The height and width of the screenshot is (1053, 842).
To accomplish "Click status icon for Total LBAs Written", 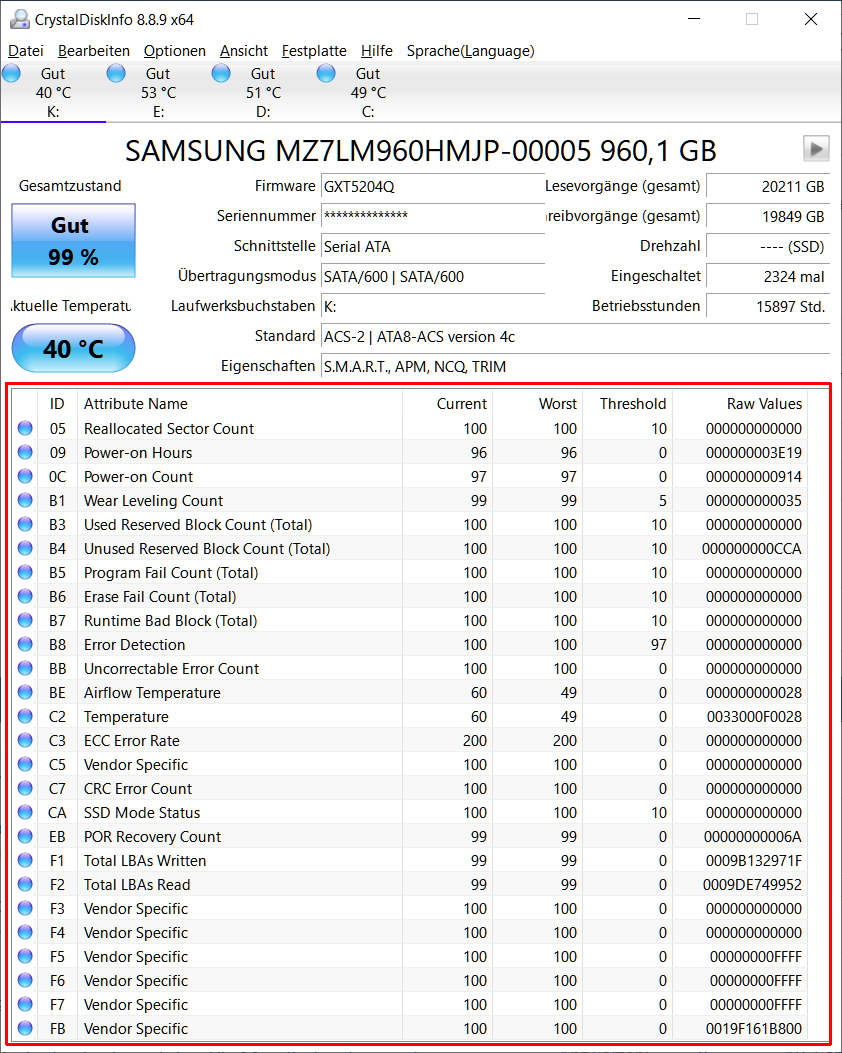I will 25,860.
